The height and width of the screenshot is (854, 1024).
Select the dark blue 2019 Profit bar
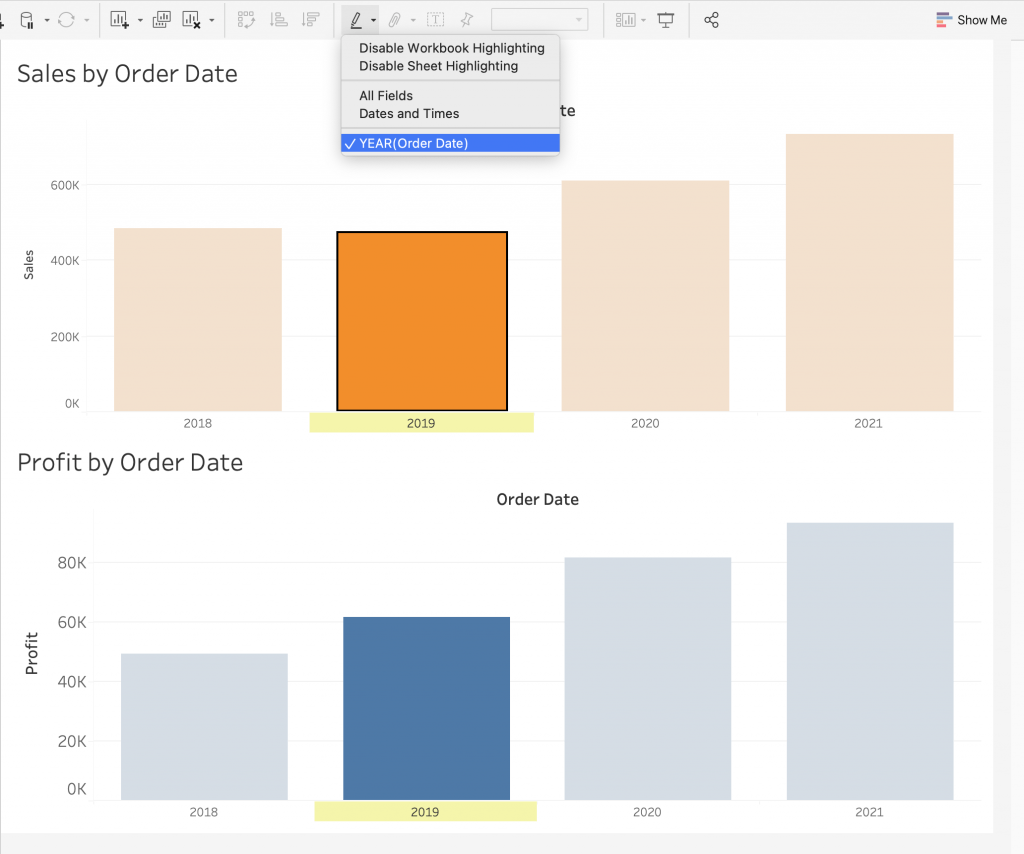coord(426,708)
